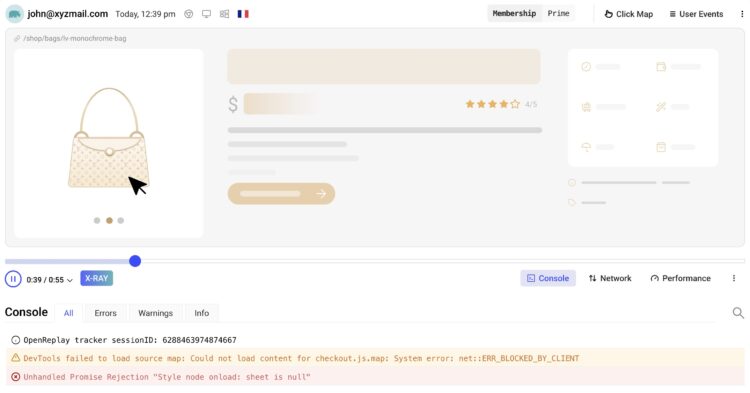Select the first carousel dot

(97, 220)
